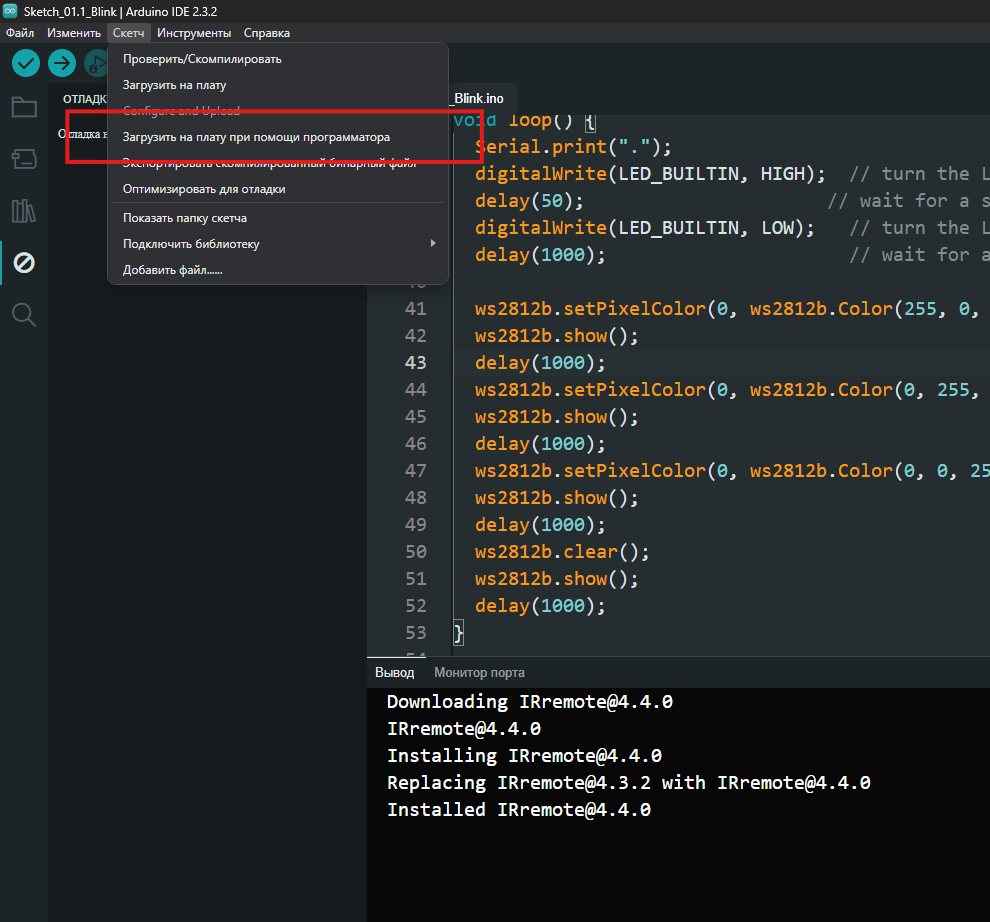
Task: Click the ws2812b.show() call on line 42
Action: (x=556, y=336)
